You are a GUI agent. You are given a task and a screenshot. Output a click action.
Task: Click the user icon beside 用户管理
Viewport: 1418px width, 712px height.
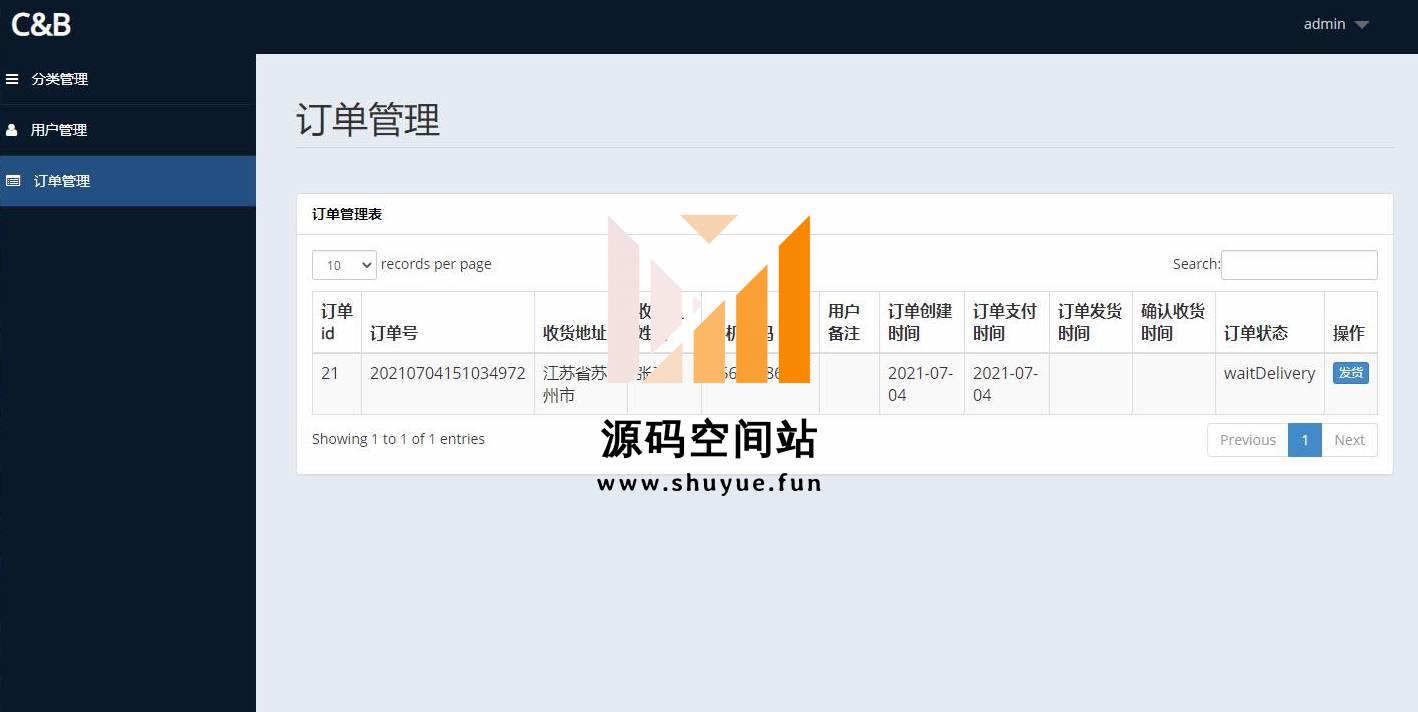12,130
